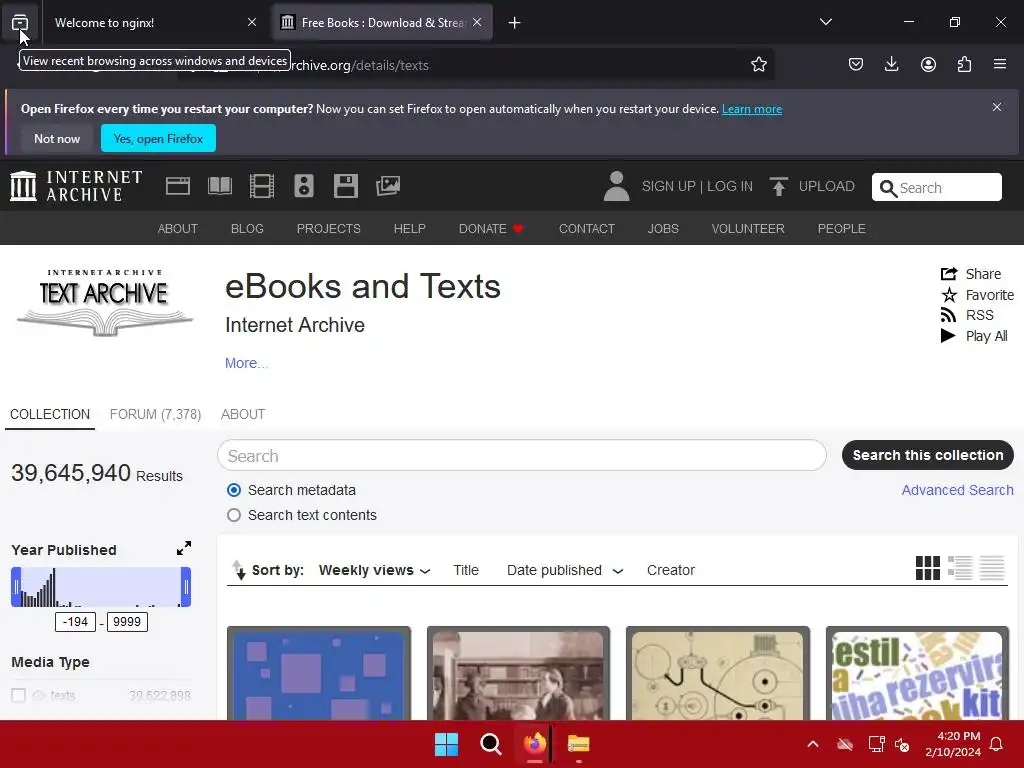1024x768 pixels.
Task: Grab right year range slider handle
Action: (x=186, y=586)
